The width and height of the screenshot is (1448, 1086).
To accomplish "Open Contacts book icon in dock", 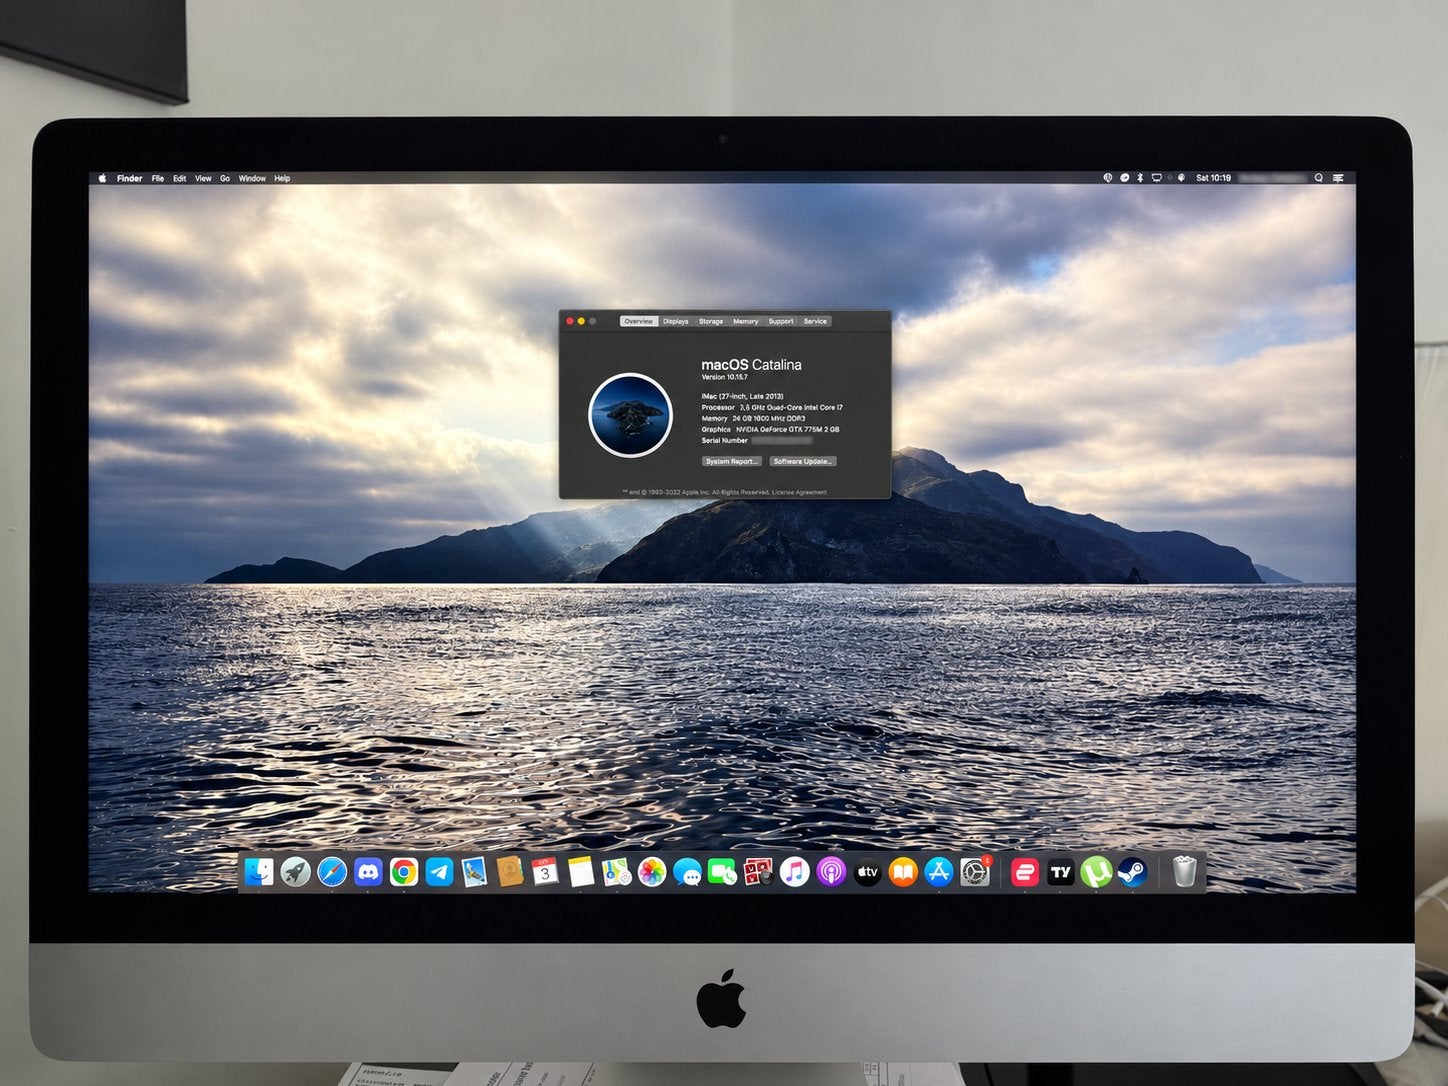I will [510, 872].
